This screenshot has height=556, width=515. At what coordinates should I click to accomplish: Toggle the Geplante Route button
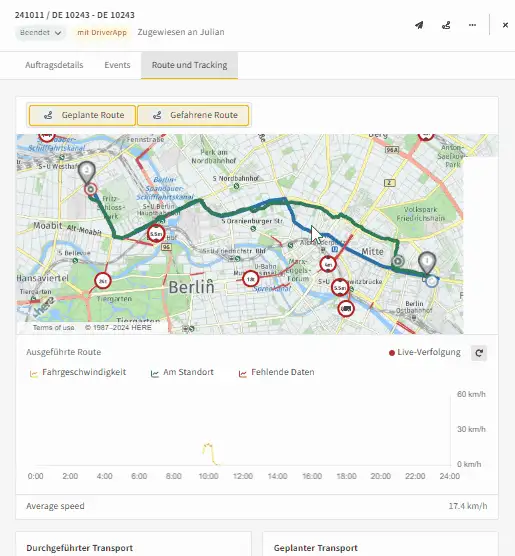click(82, 115)
